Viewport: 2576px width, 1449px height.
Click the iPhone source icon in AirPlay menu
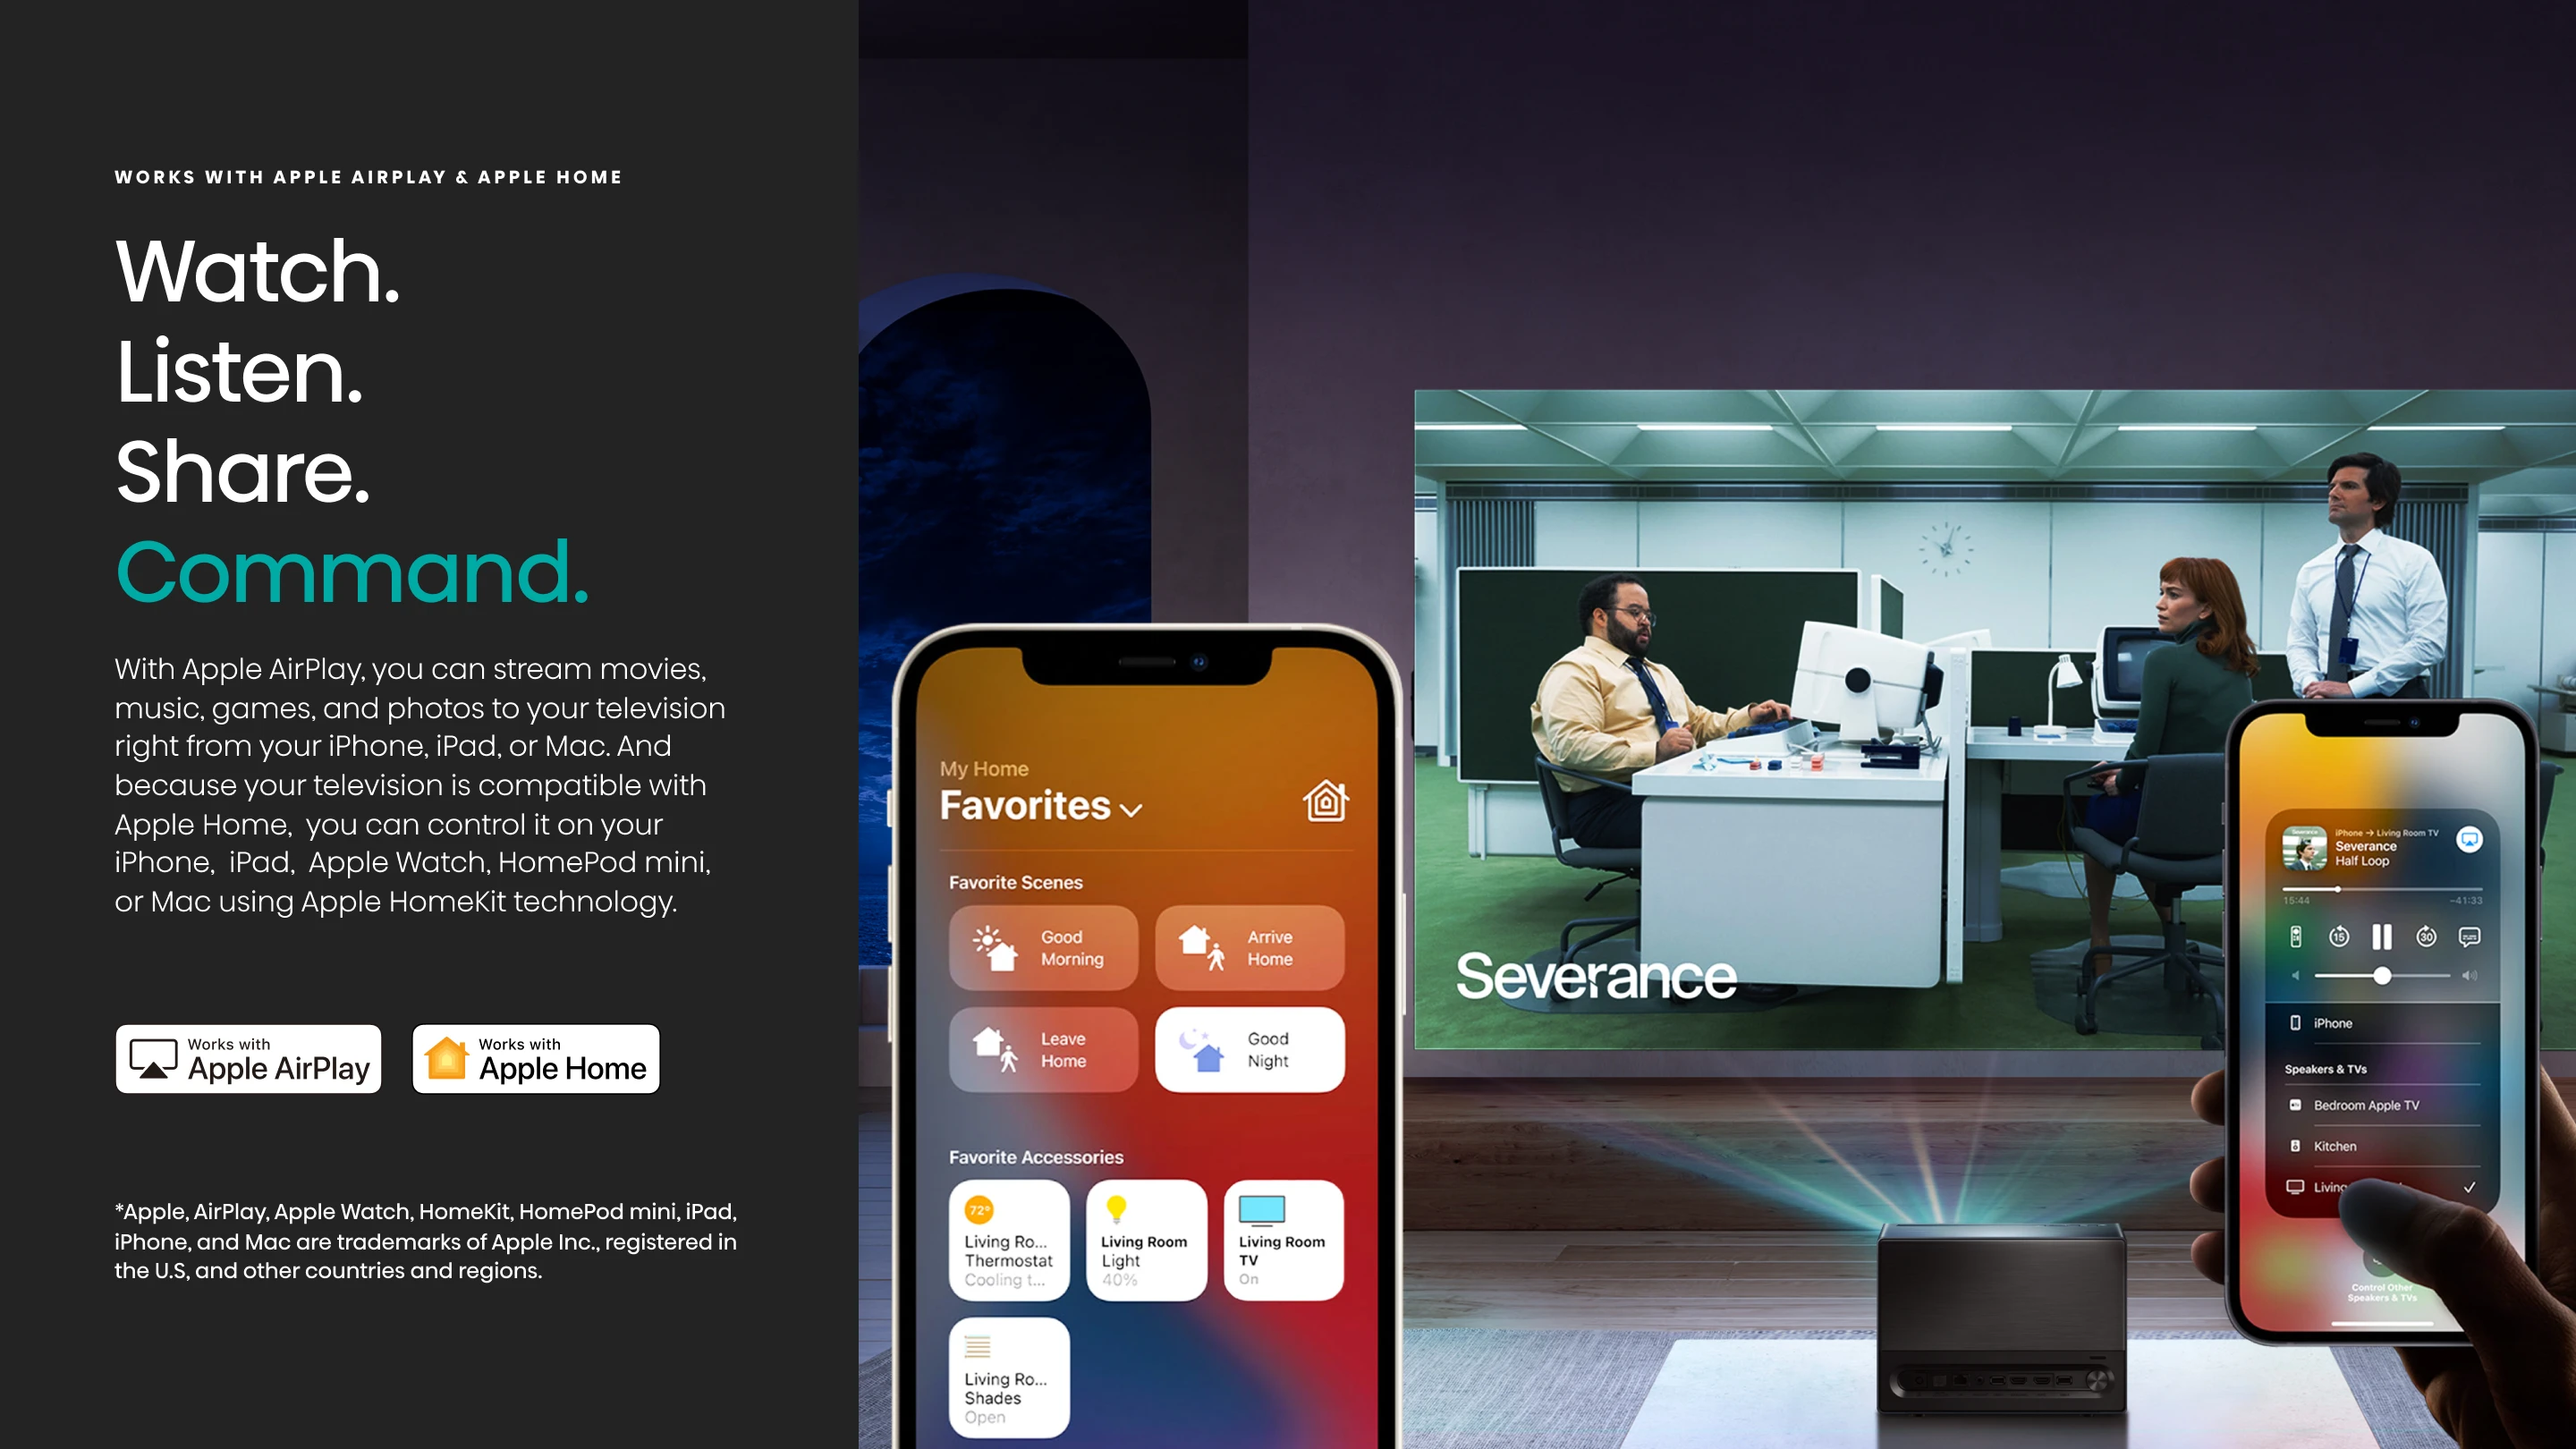(x=2292, y=1024)
